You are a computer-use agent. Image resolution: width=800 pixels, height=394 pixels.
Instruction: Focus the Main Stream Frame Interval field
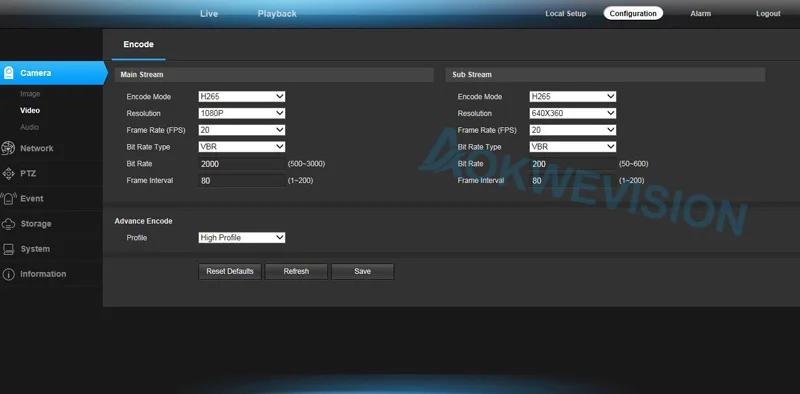[x=242, y=181]
